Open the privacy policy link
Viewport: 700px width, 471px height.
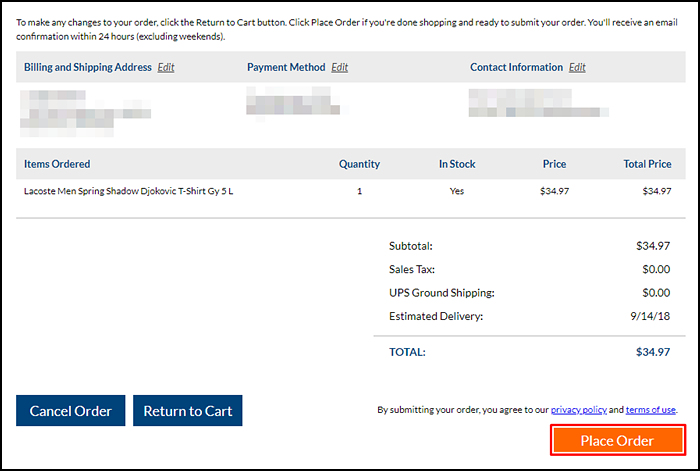579,409
